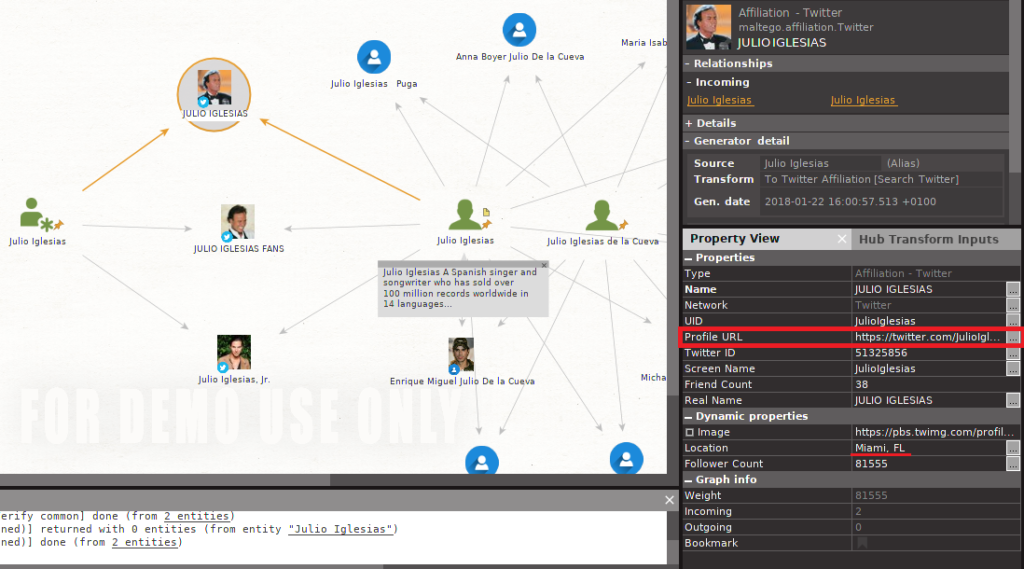Select the Property View tab

coord(734,239)
